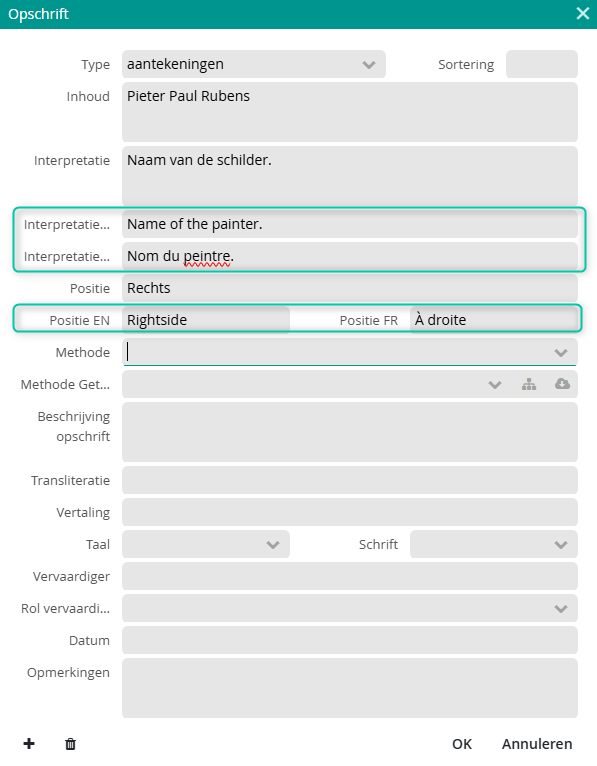
Task: Open the Methode dropdown arrow
Action: tap(561, 352)
